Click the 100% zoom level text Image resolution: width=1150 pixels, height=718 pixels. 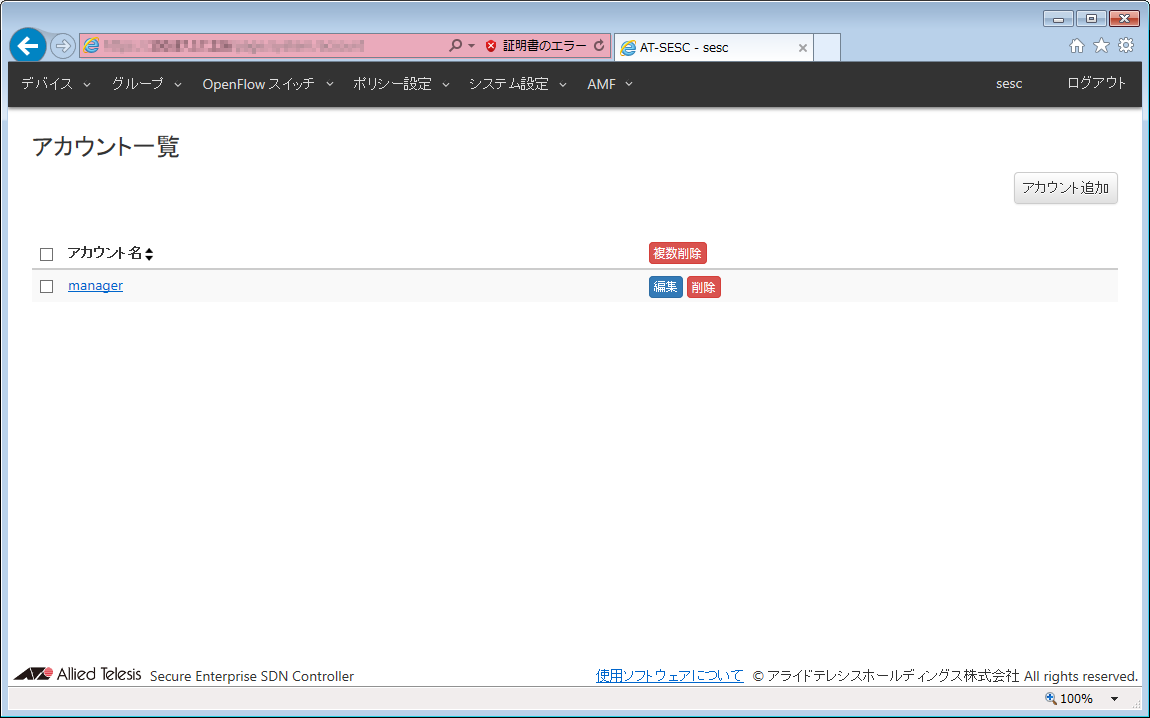pyautogui.click(x=1077, y=699)
